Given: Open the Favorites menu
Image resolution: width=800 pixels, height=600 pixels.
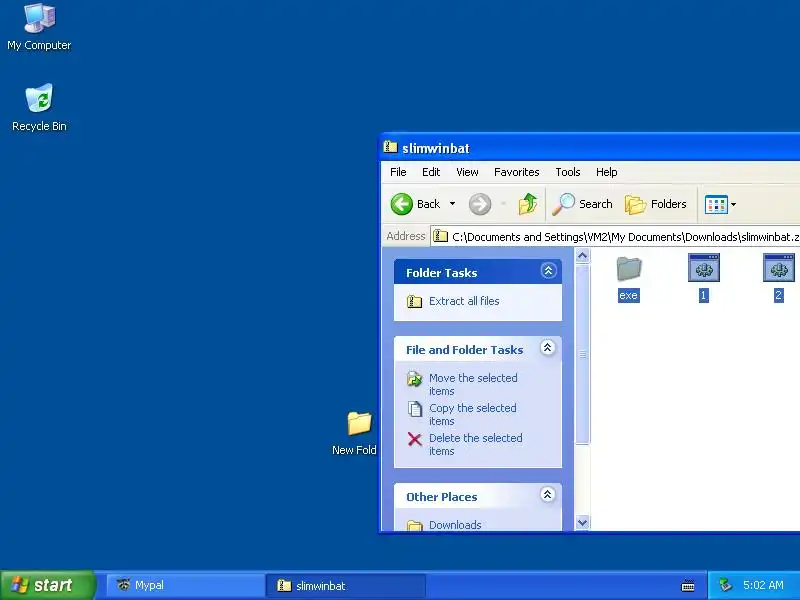Looking at the screenshot, I should click(x=516, y=172).
